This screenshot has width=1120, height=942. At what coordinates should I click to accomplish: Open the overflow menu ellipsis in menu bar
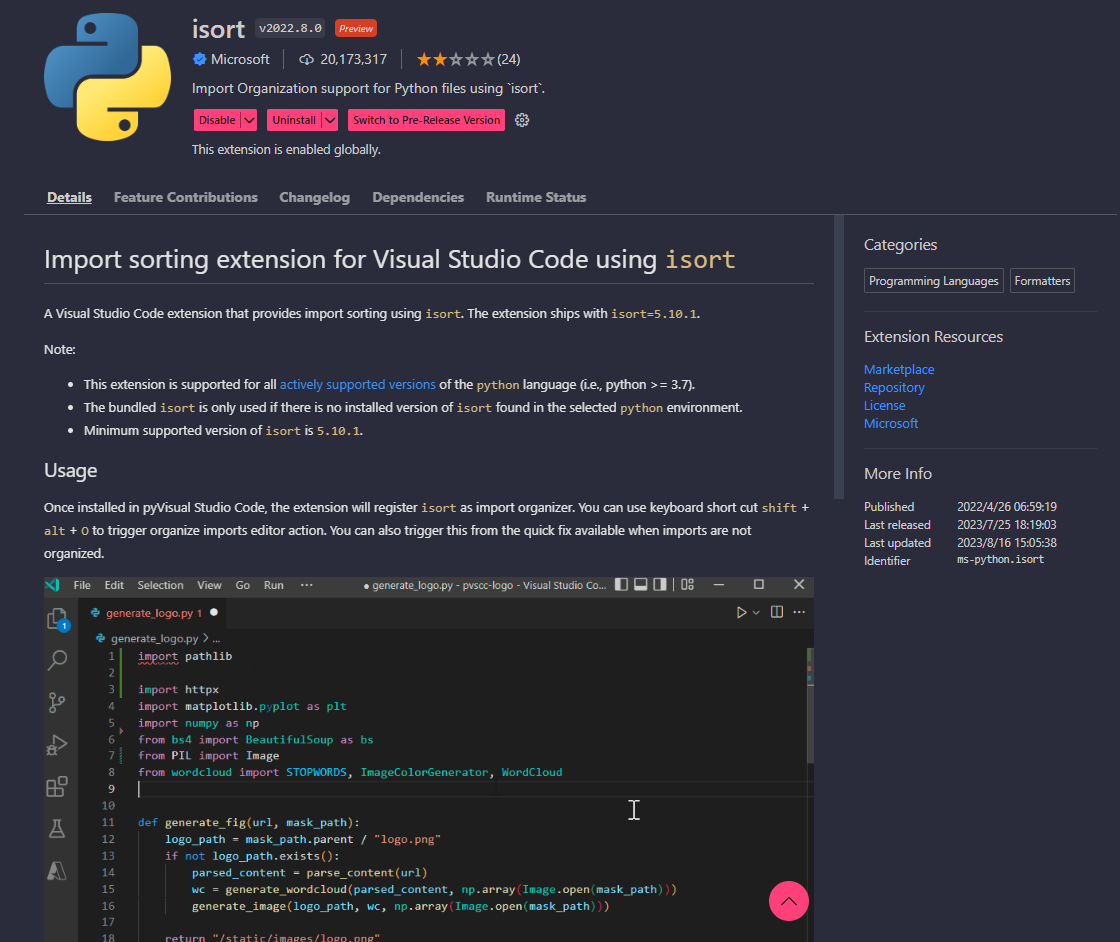[x=306, y=585]
